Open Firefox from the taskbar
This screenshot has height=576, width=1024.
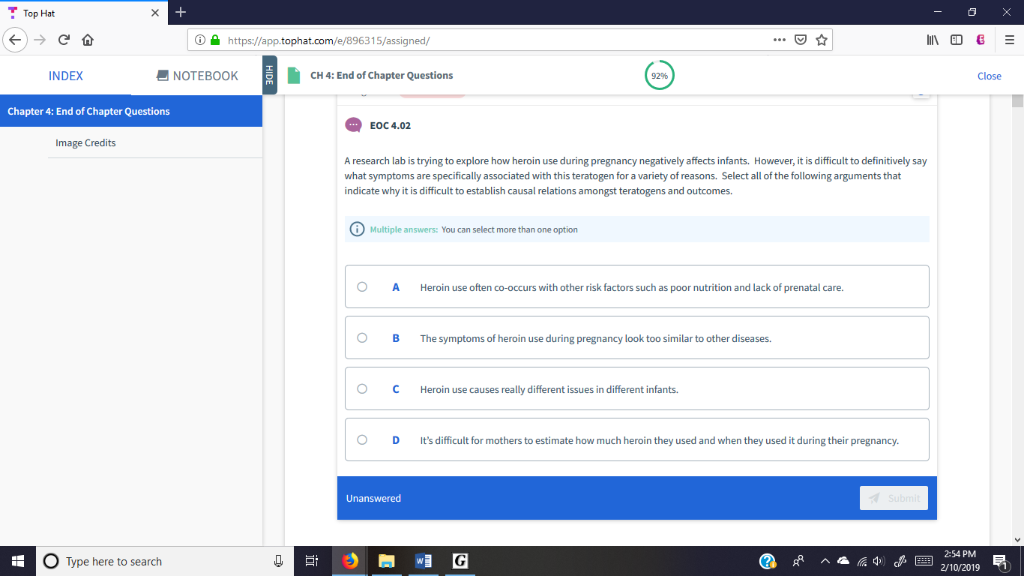350,561
